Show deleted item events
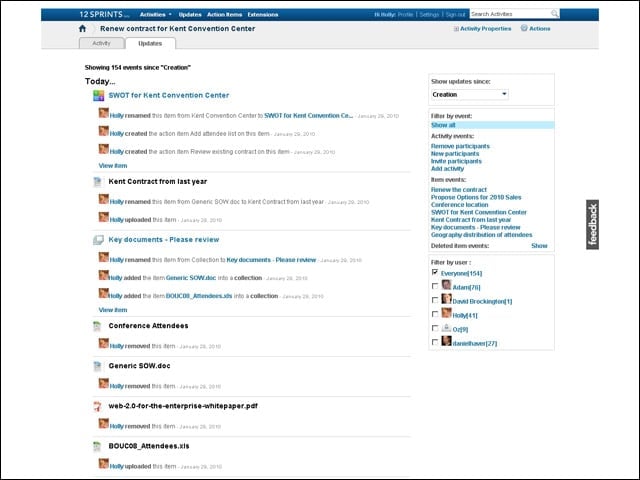Image resolution: width=640 pixels, height=480 pixels. (x=539, y=246)
